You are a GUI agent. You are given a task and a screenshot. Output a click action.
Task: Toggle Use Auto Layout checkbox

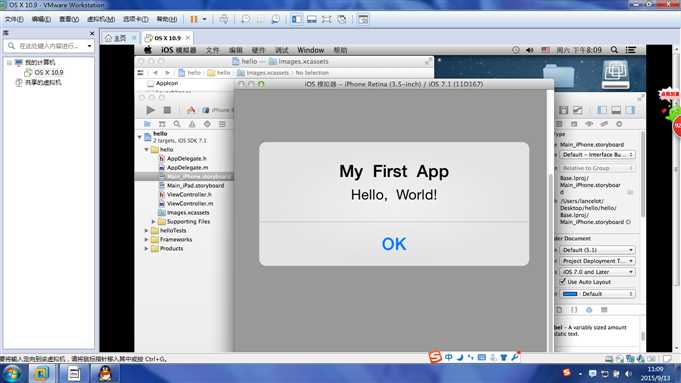[x=563, y=282]
